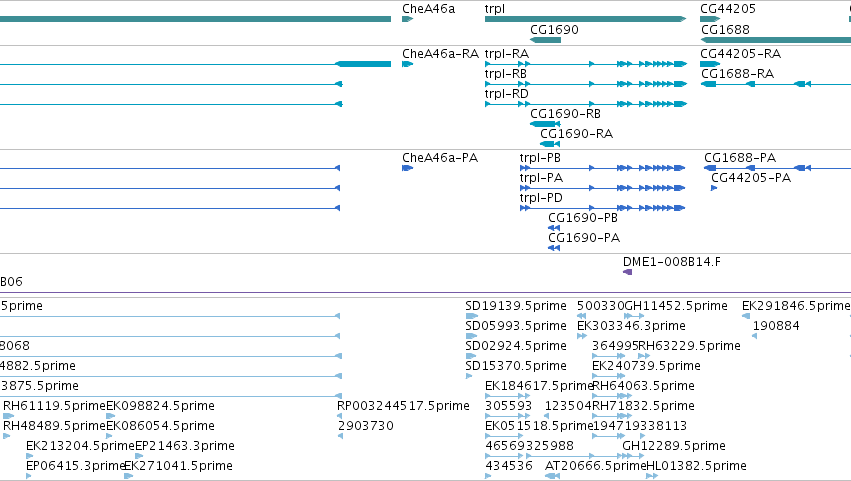This screenshot has height=481, width=851.
Task: Select the 2903730 EST label
Action: 365,426
